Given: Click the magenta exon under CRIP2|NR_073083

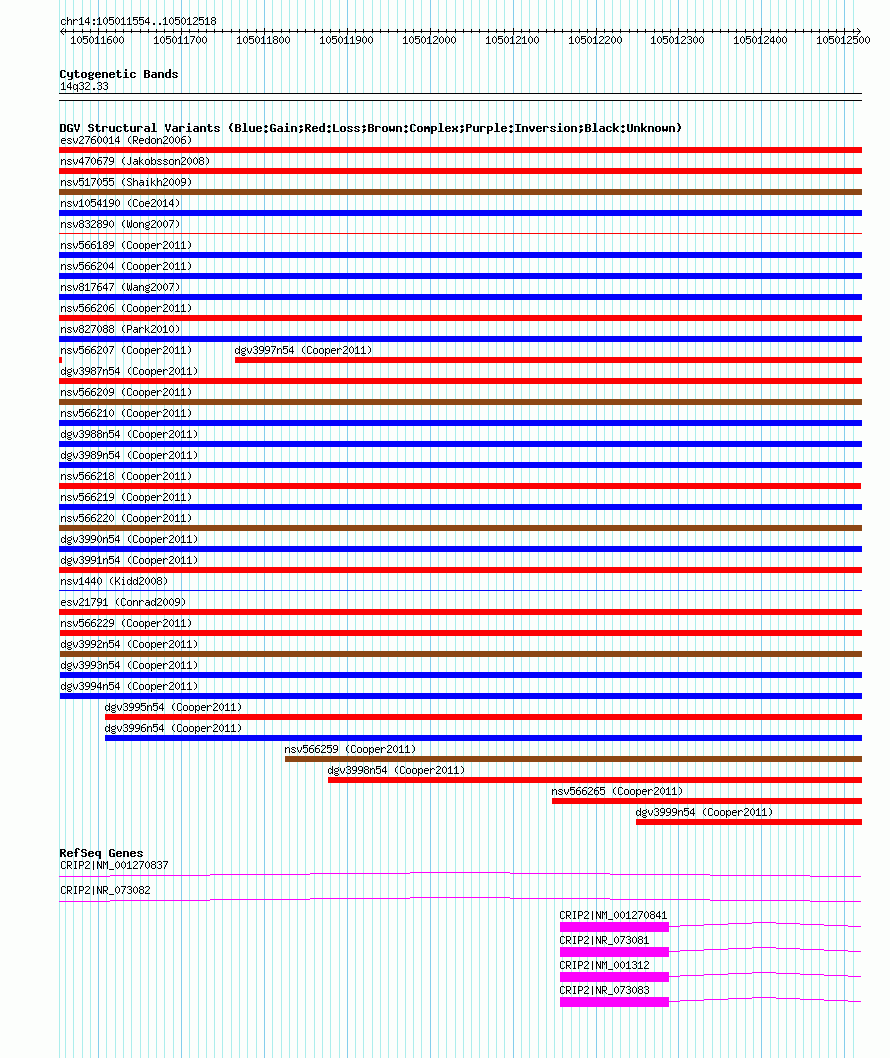Looking at the screenshot, I should pyautogui.click(x=615, y=1002).
